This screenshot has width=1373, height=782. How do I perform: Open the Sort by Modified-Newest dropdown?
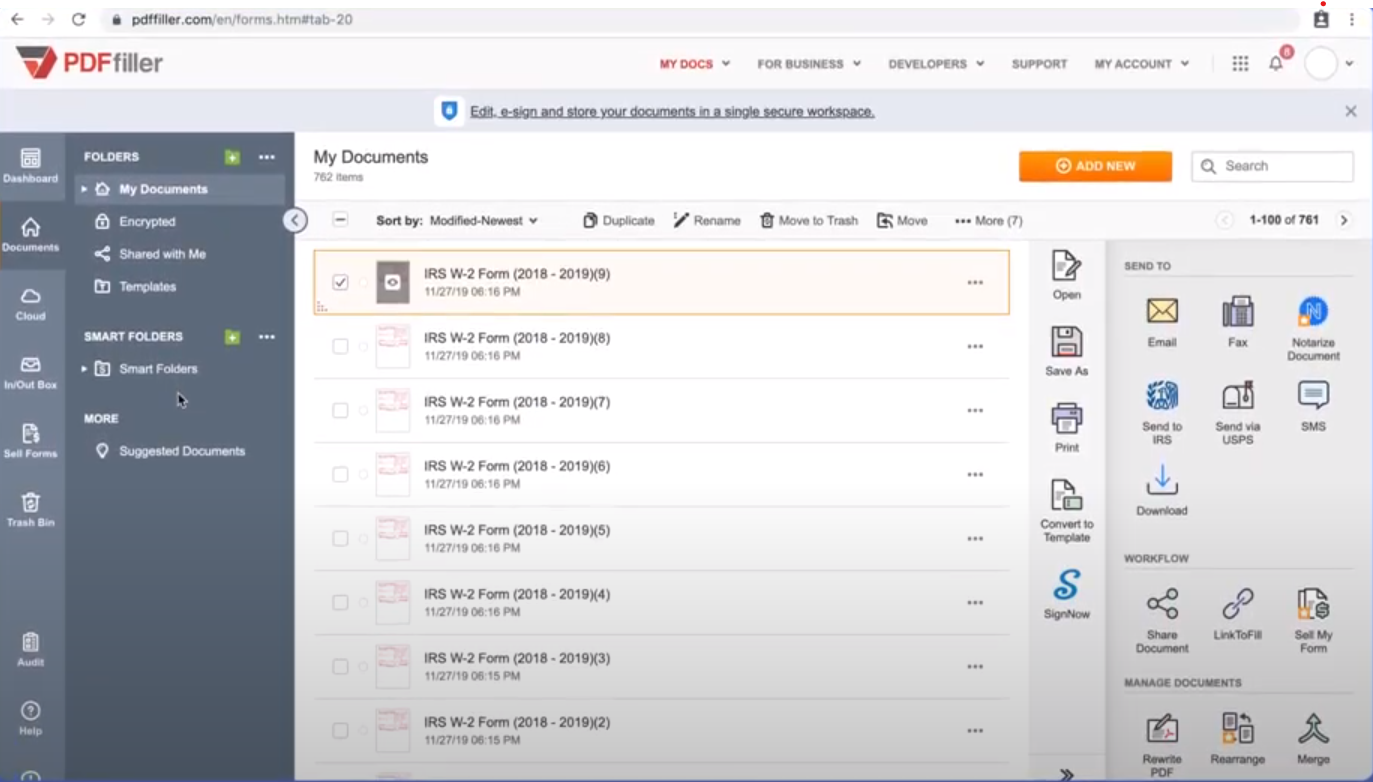(x=457, y=220)
